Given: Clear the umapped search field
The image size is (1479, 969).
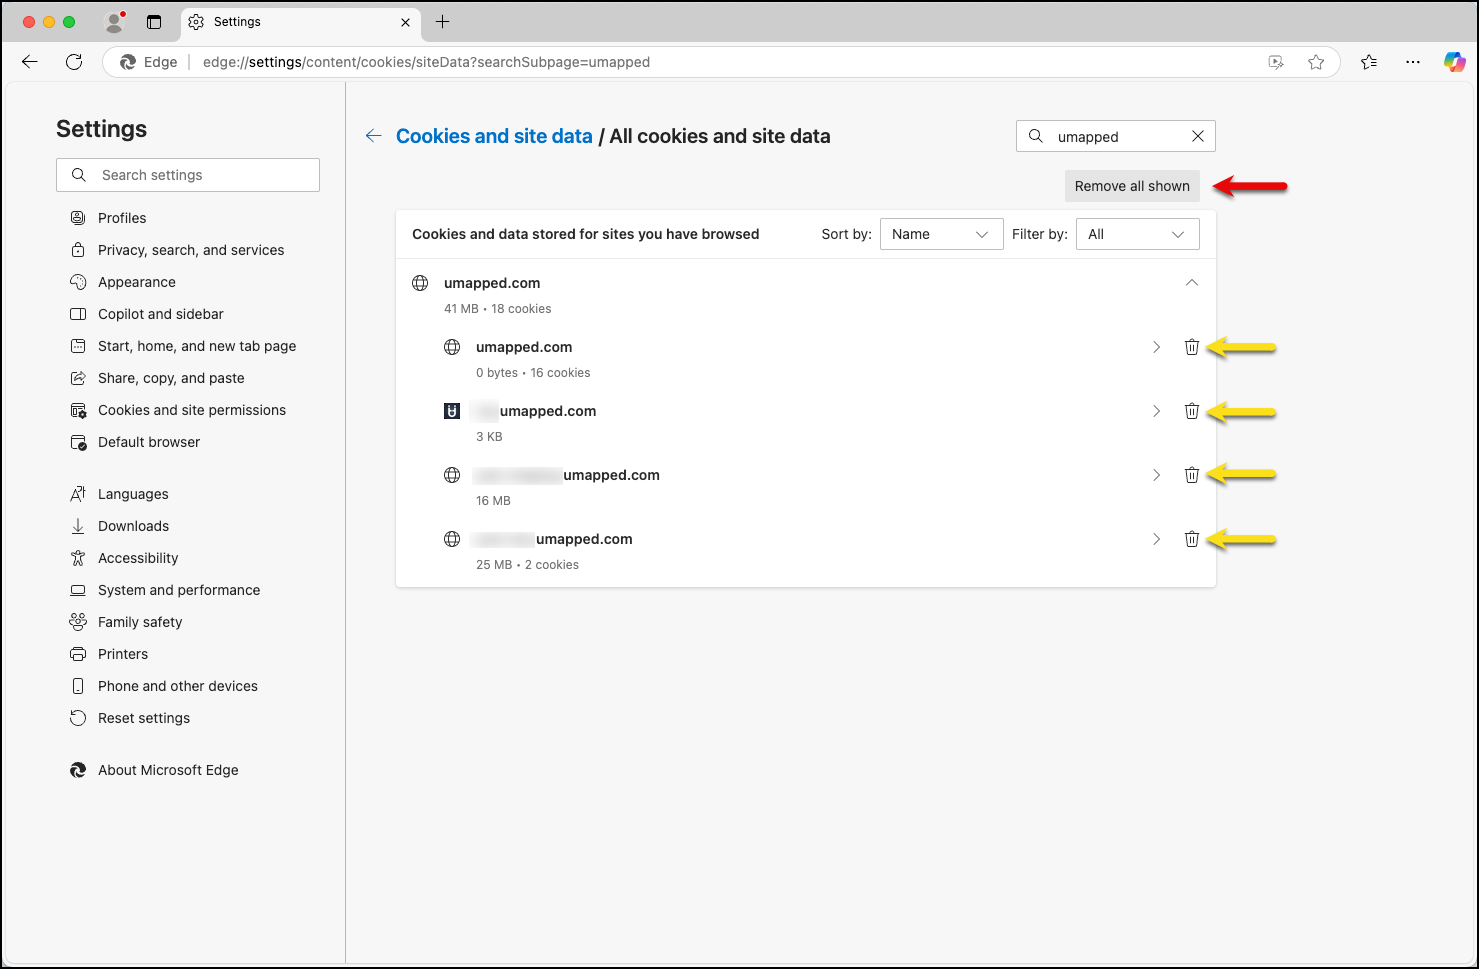Looking at the screenshot, I should (1198, 136).
